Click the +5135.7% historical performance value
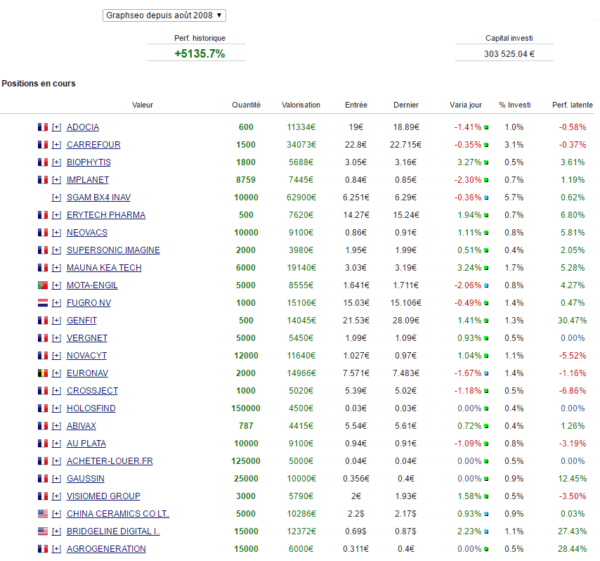This screenshot has height=561, width=600. [x=200, y=54]
